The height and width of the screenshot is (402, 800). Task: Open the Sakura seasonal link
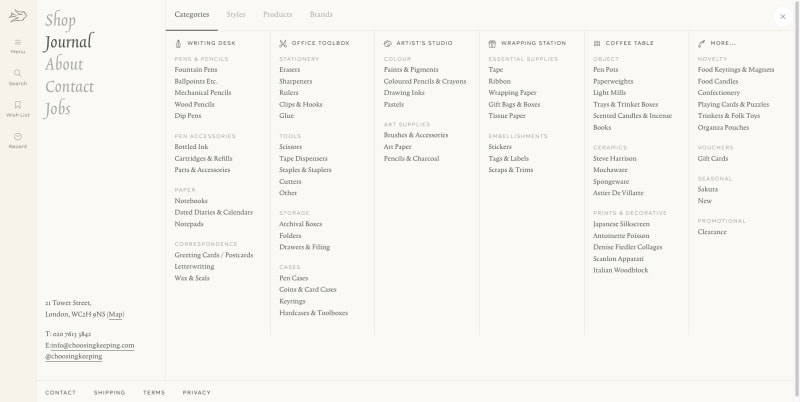tap(708, 189)
